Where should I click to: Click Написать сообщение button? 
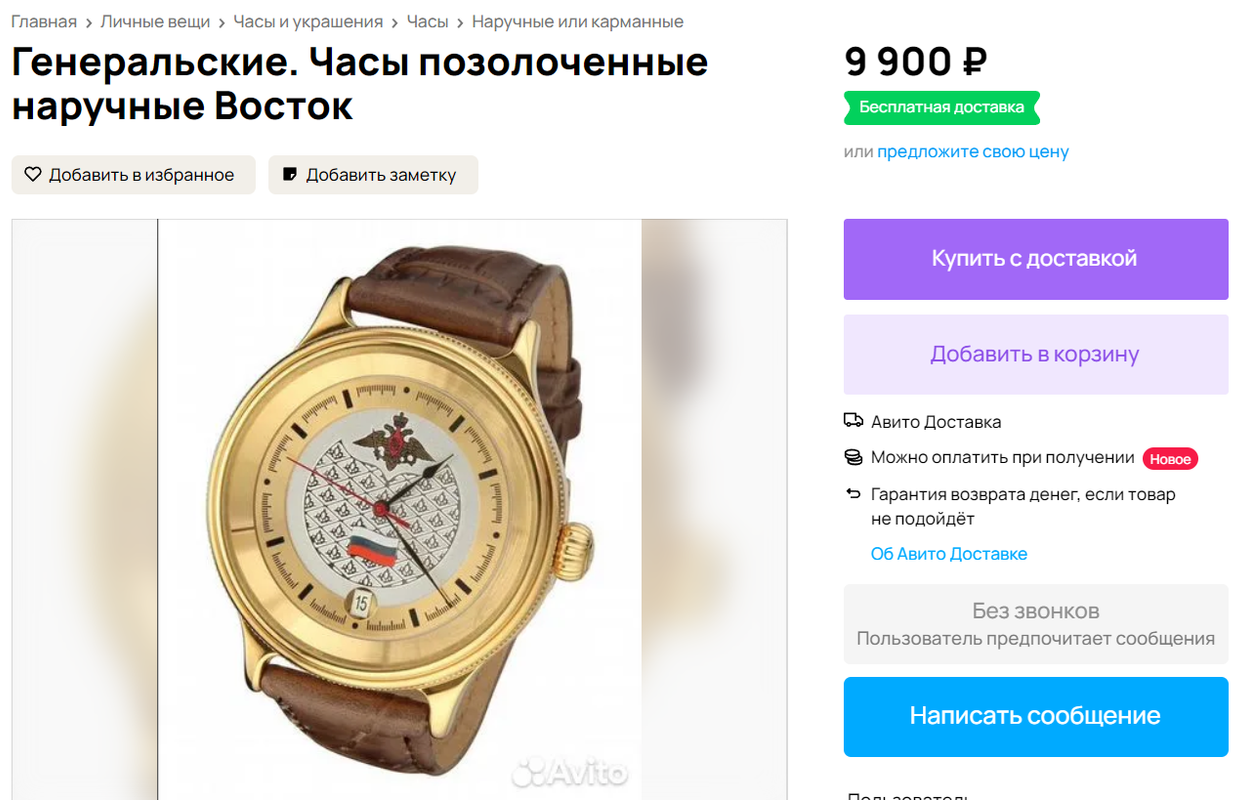1036,717
